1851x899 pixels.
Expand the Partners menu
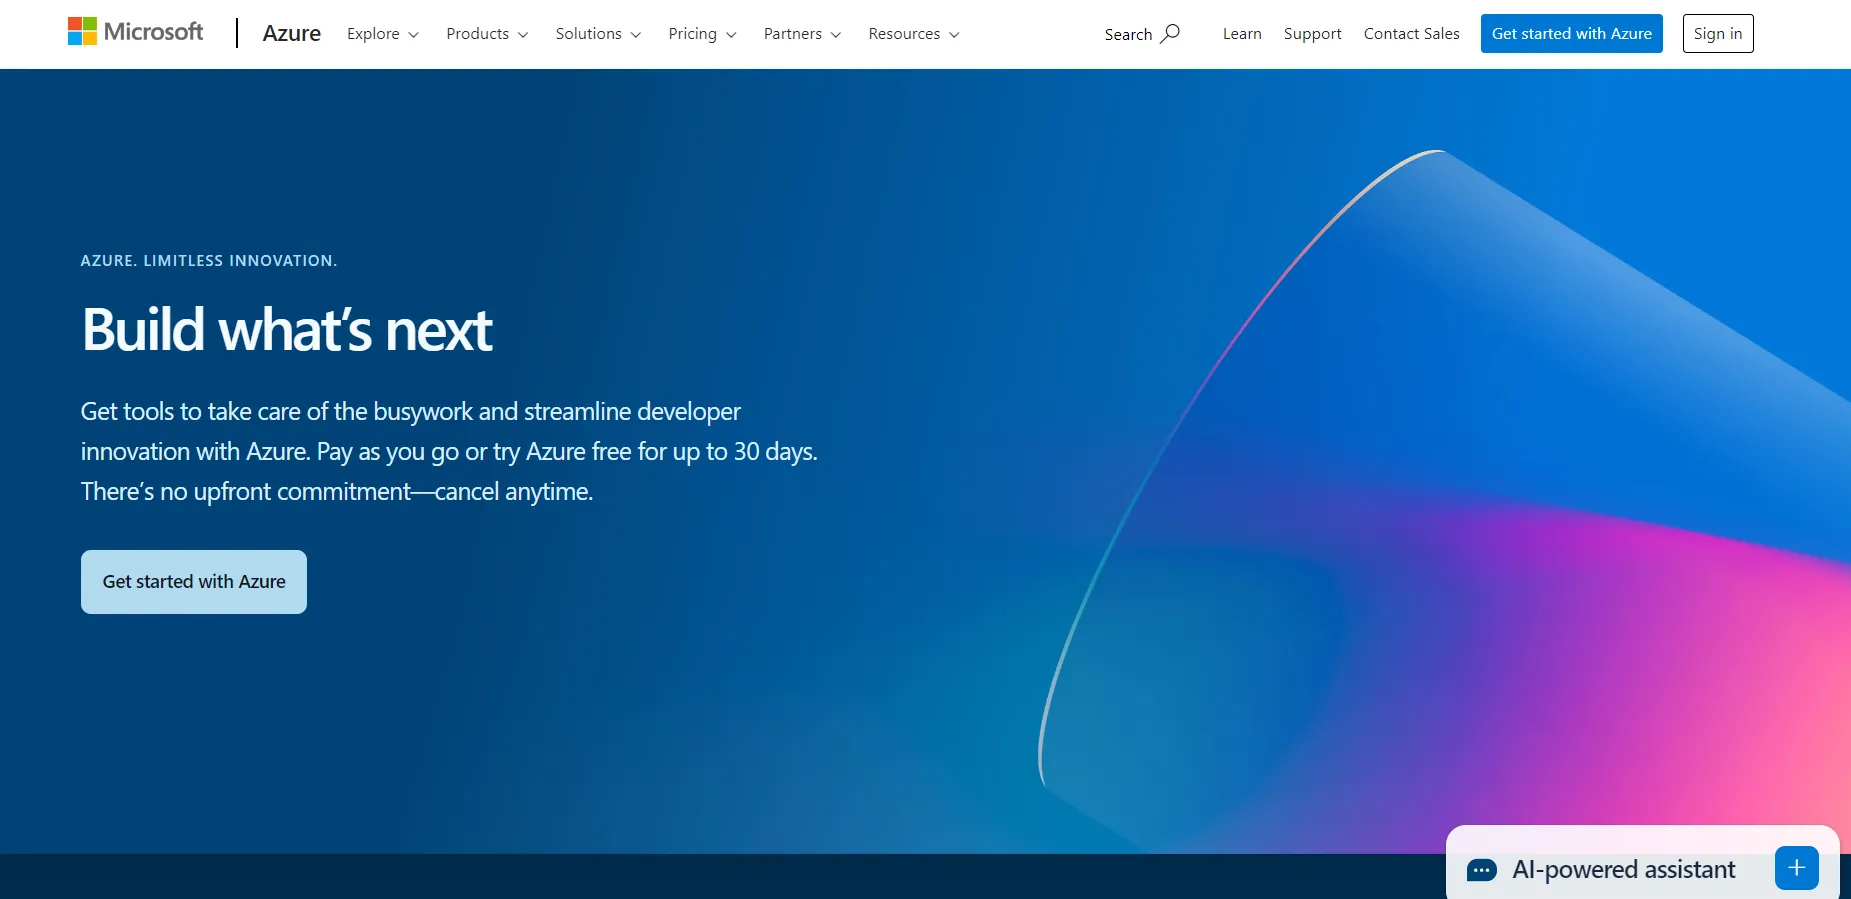pyautogui.click(x=802, y=34)
